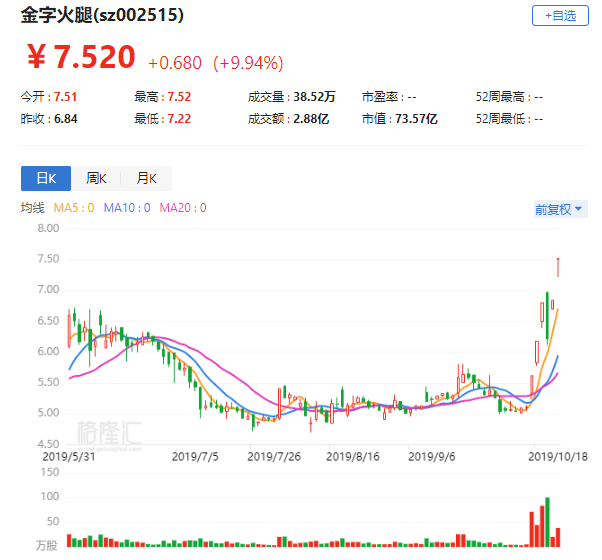Click 52周最低 field

[x=509, y=119]
